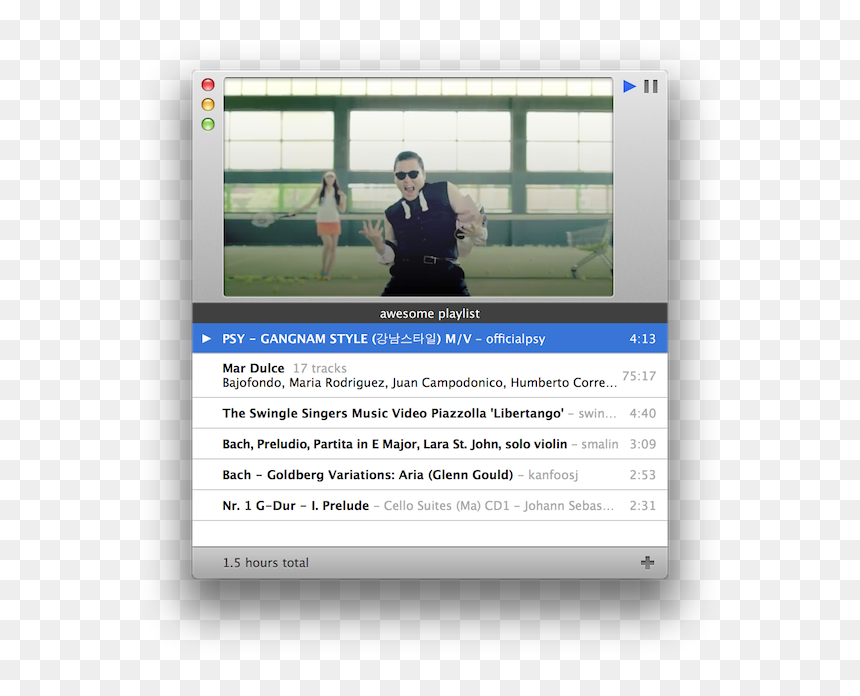Image resolution: width=860 pixels, height=696 pixels.
Task: Click the 'Cello Suites (Ma) CD1' album text
Action: [x=446, y=506]
